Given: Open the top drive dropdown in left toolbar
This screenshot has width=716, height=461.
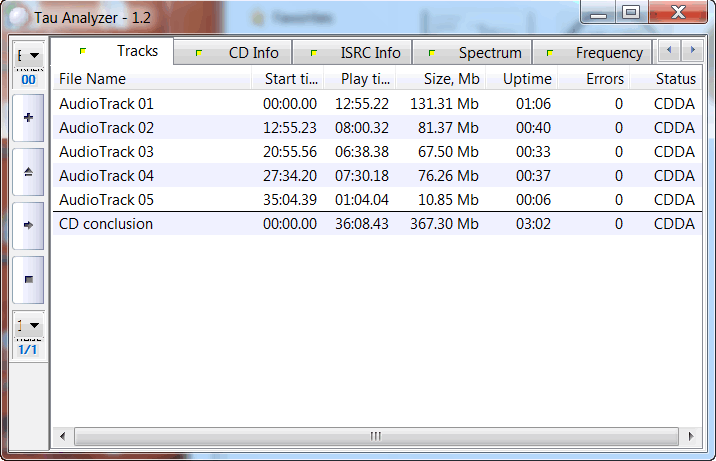Looking at the screenshot, I should tap(29, 56).
